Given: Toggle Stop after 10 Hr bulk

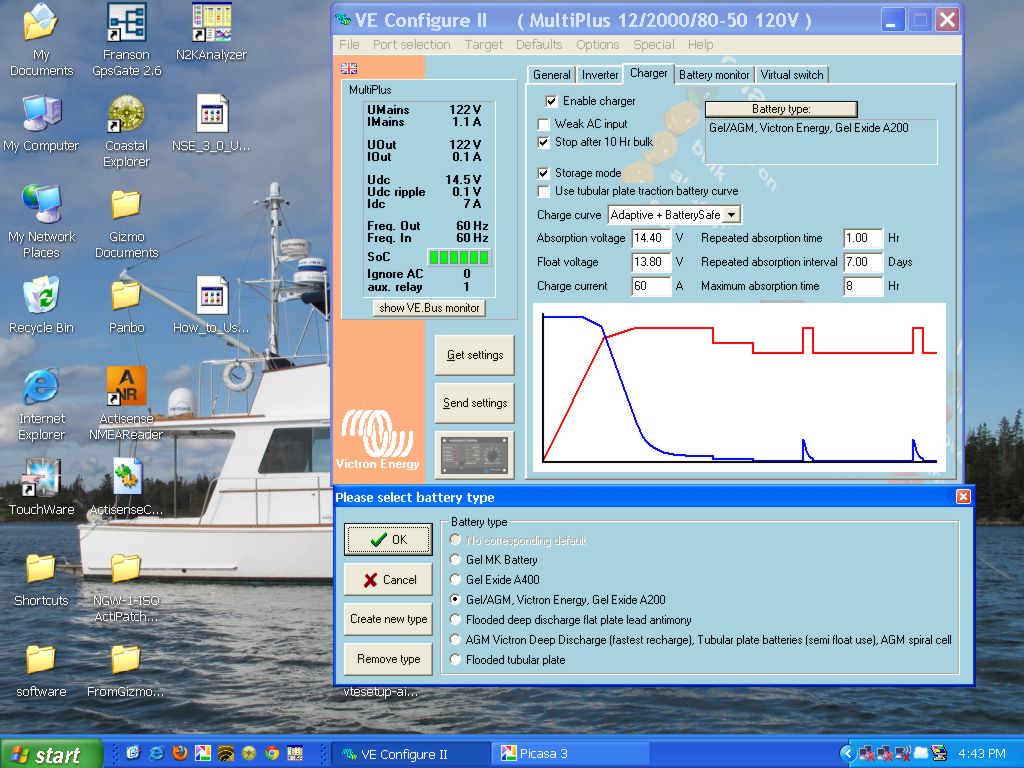Looking at the screenshot, I should [x=543, y=142].
